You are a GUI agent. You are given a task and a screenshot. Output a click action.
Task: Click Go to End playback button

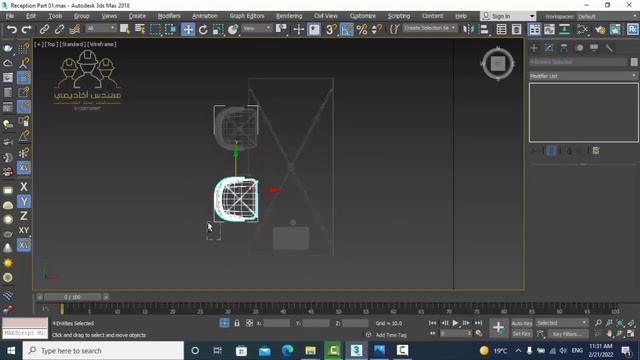(x=478, y=323)
